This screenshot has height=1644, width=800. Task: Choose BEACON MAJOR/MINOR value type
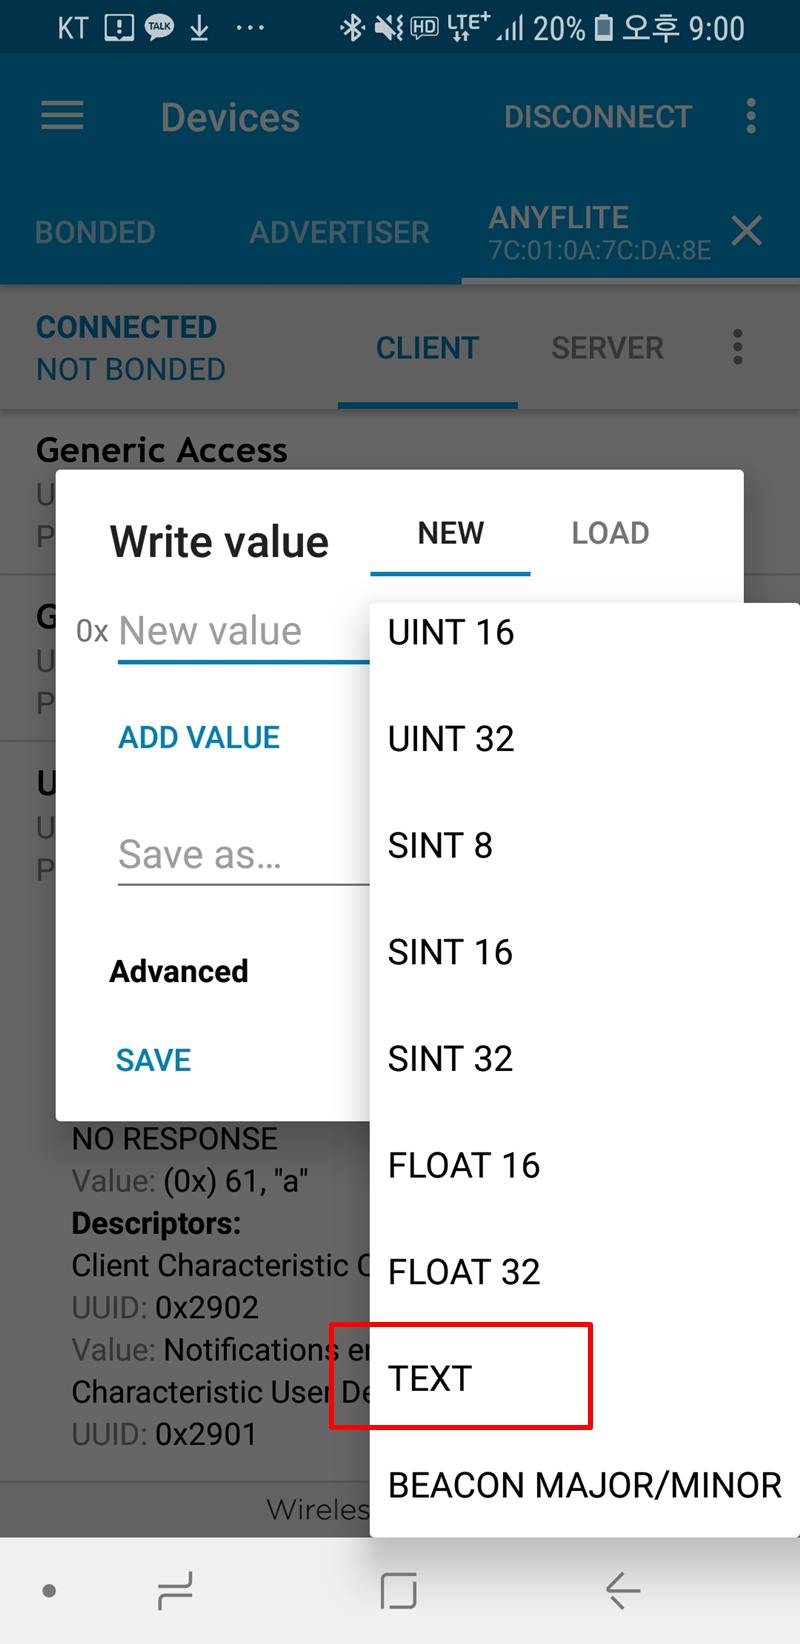pos(584,1485)
